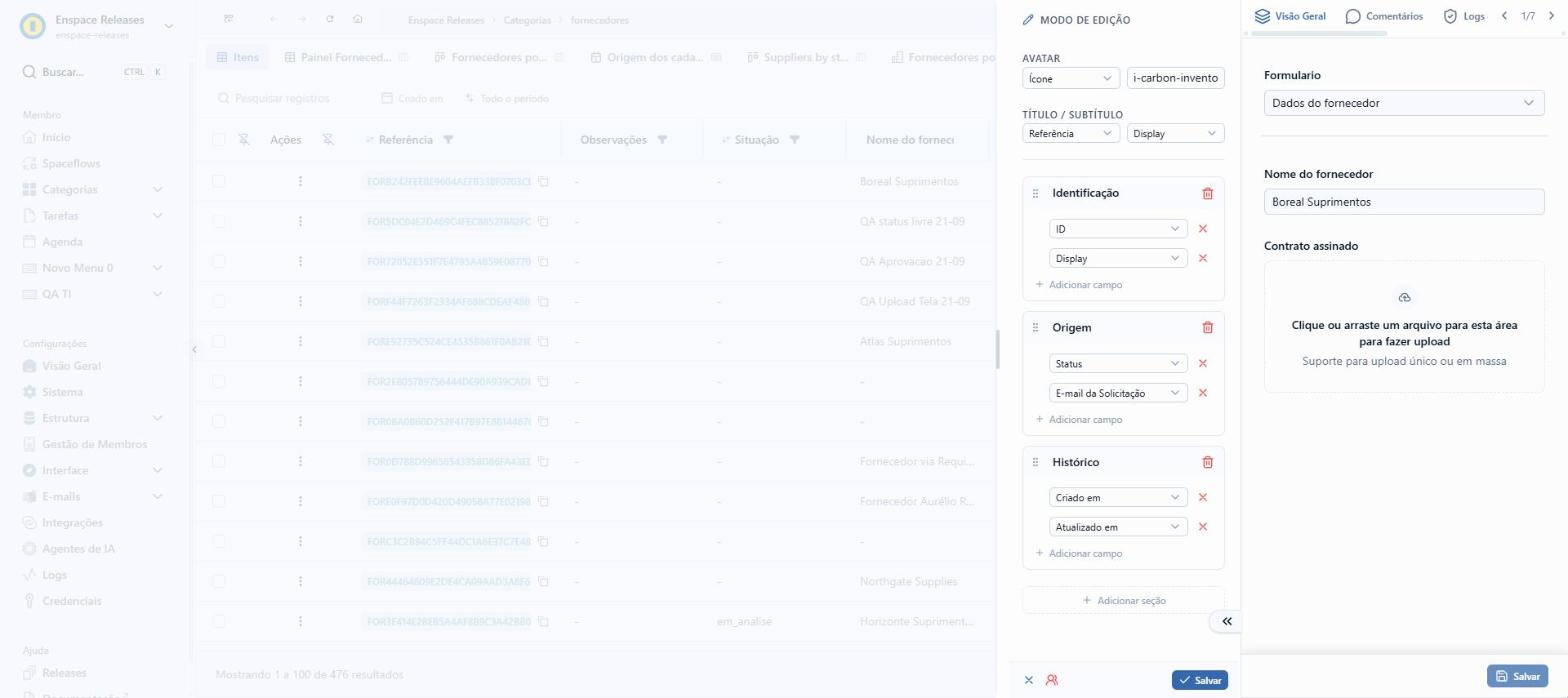The width and height of the screenshot is (1568, 698).
Task: Open the Suppliers by st... tab
Action: (x=804, y=57)
